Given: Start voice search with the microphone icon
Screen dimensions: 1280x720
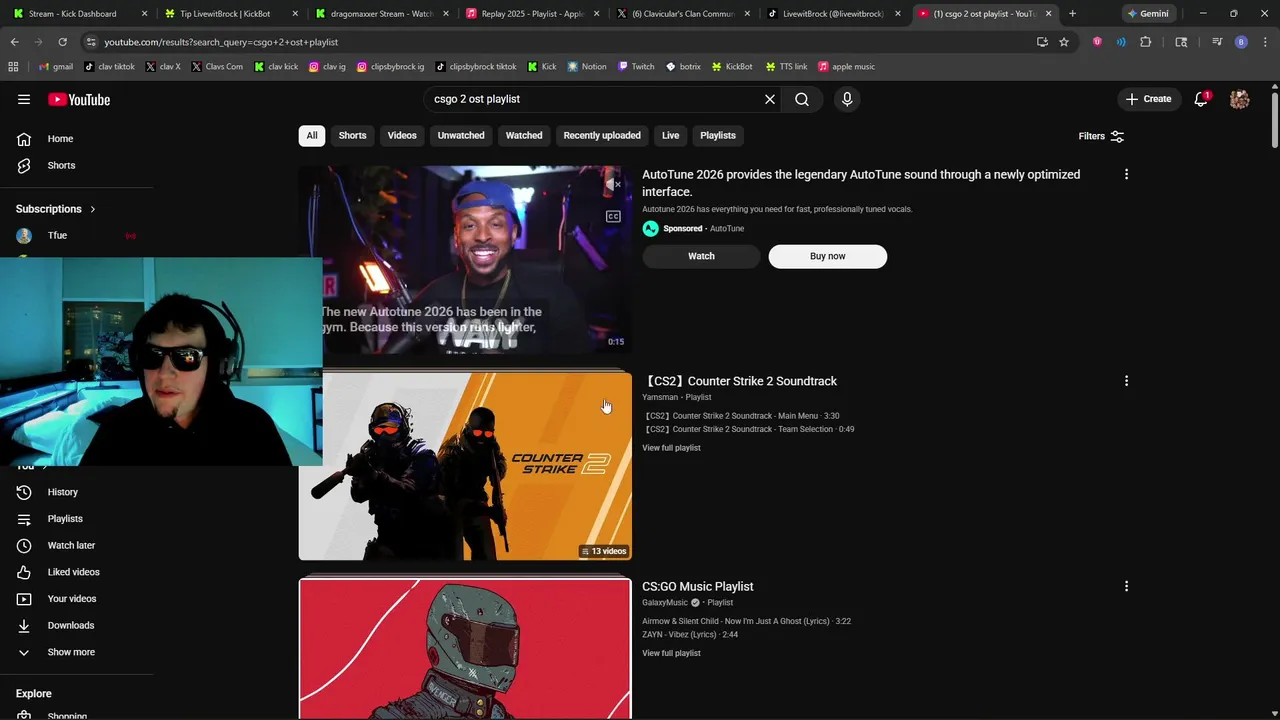Looking at the screenshot, I should pos(847,99).
